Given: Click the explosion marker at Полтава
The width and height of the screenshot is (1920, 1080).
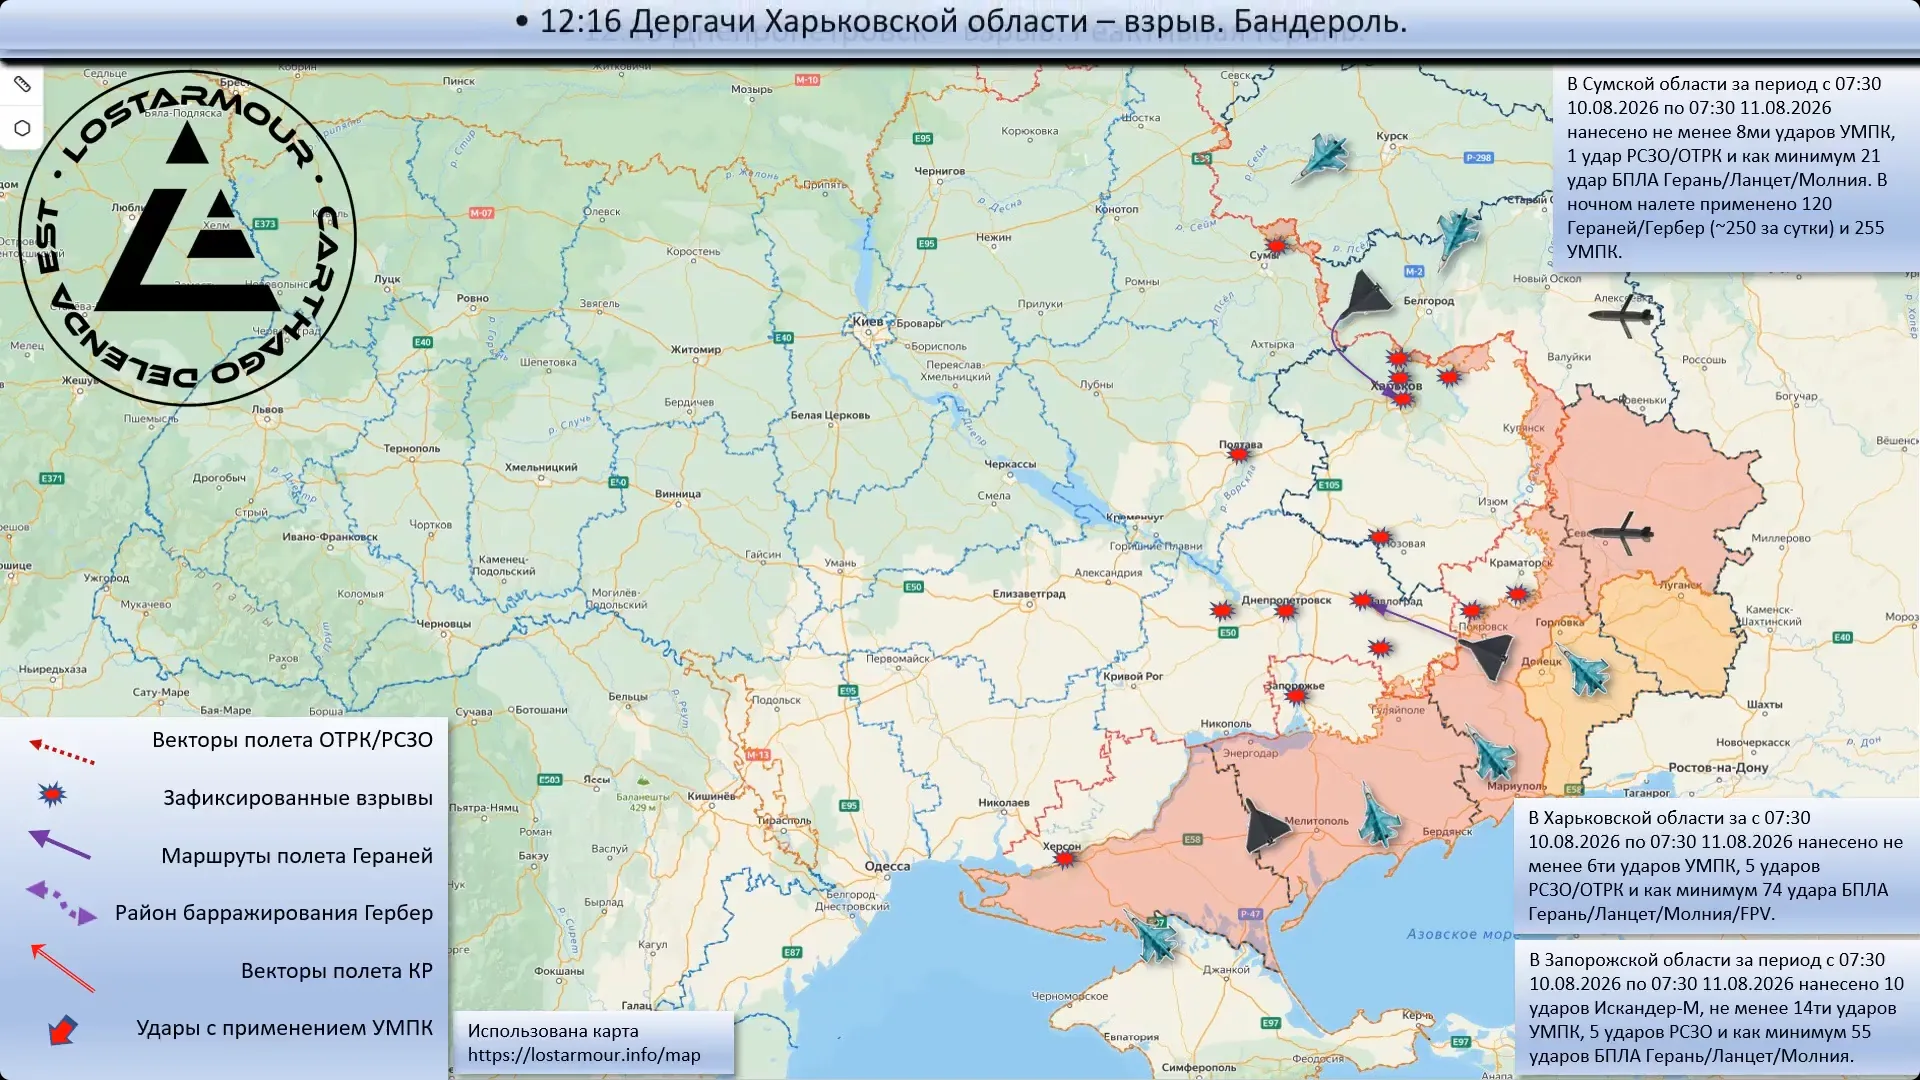Looking at the screenshot, I should click(x=1239, y=455).
